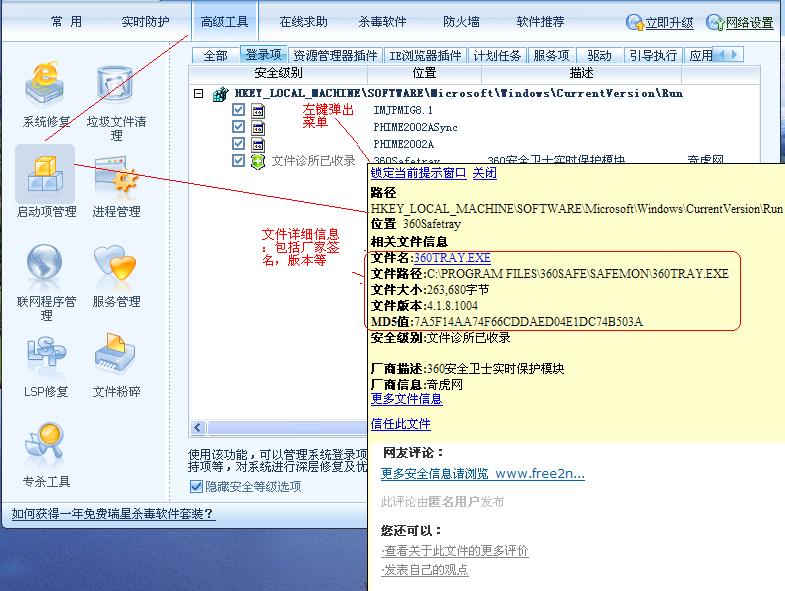This screenshot has height=591, width=785.
Task: Open the 杀毒软件 main tab
Action: tap(382, 22)
